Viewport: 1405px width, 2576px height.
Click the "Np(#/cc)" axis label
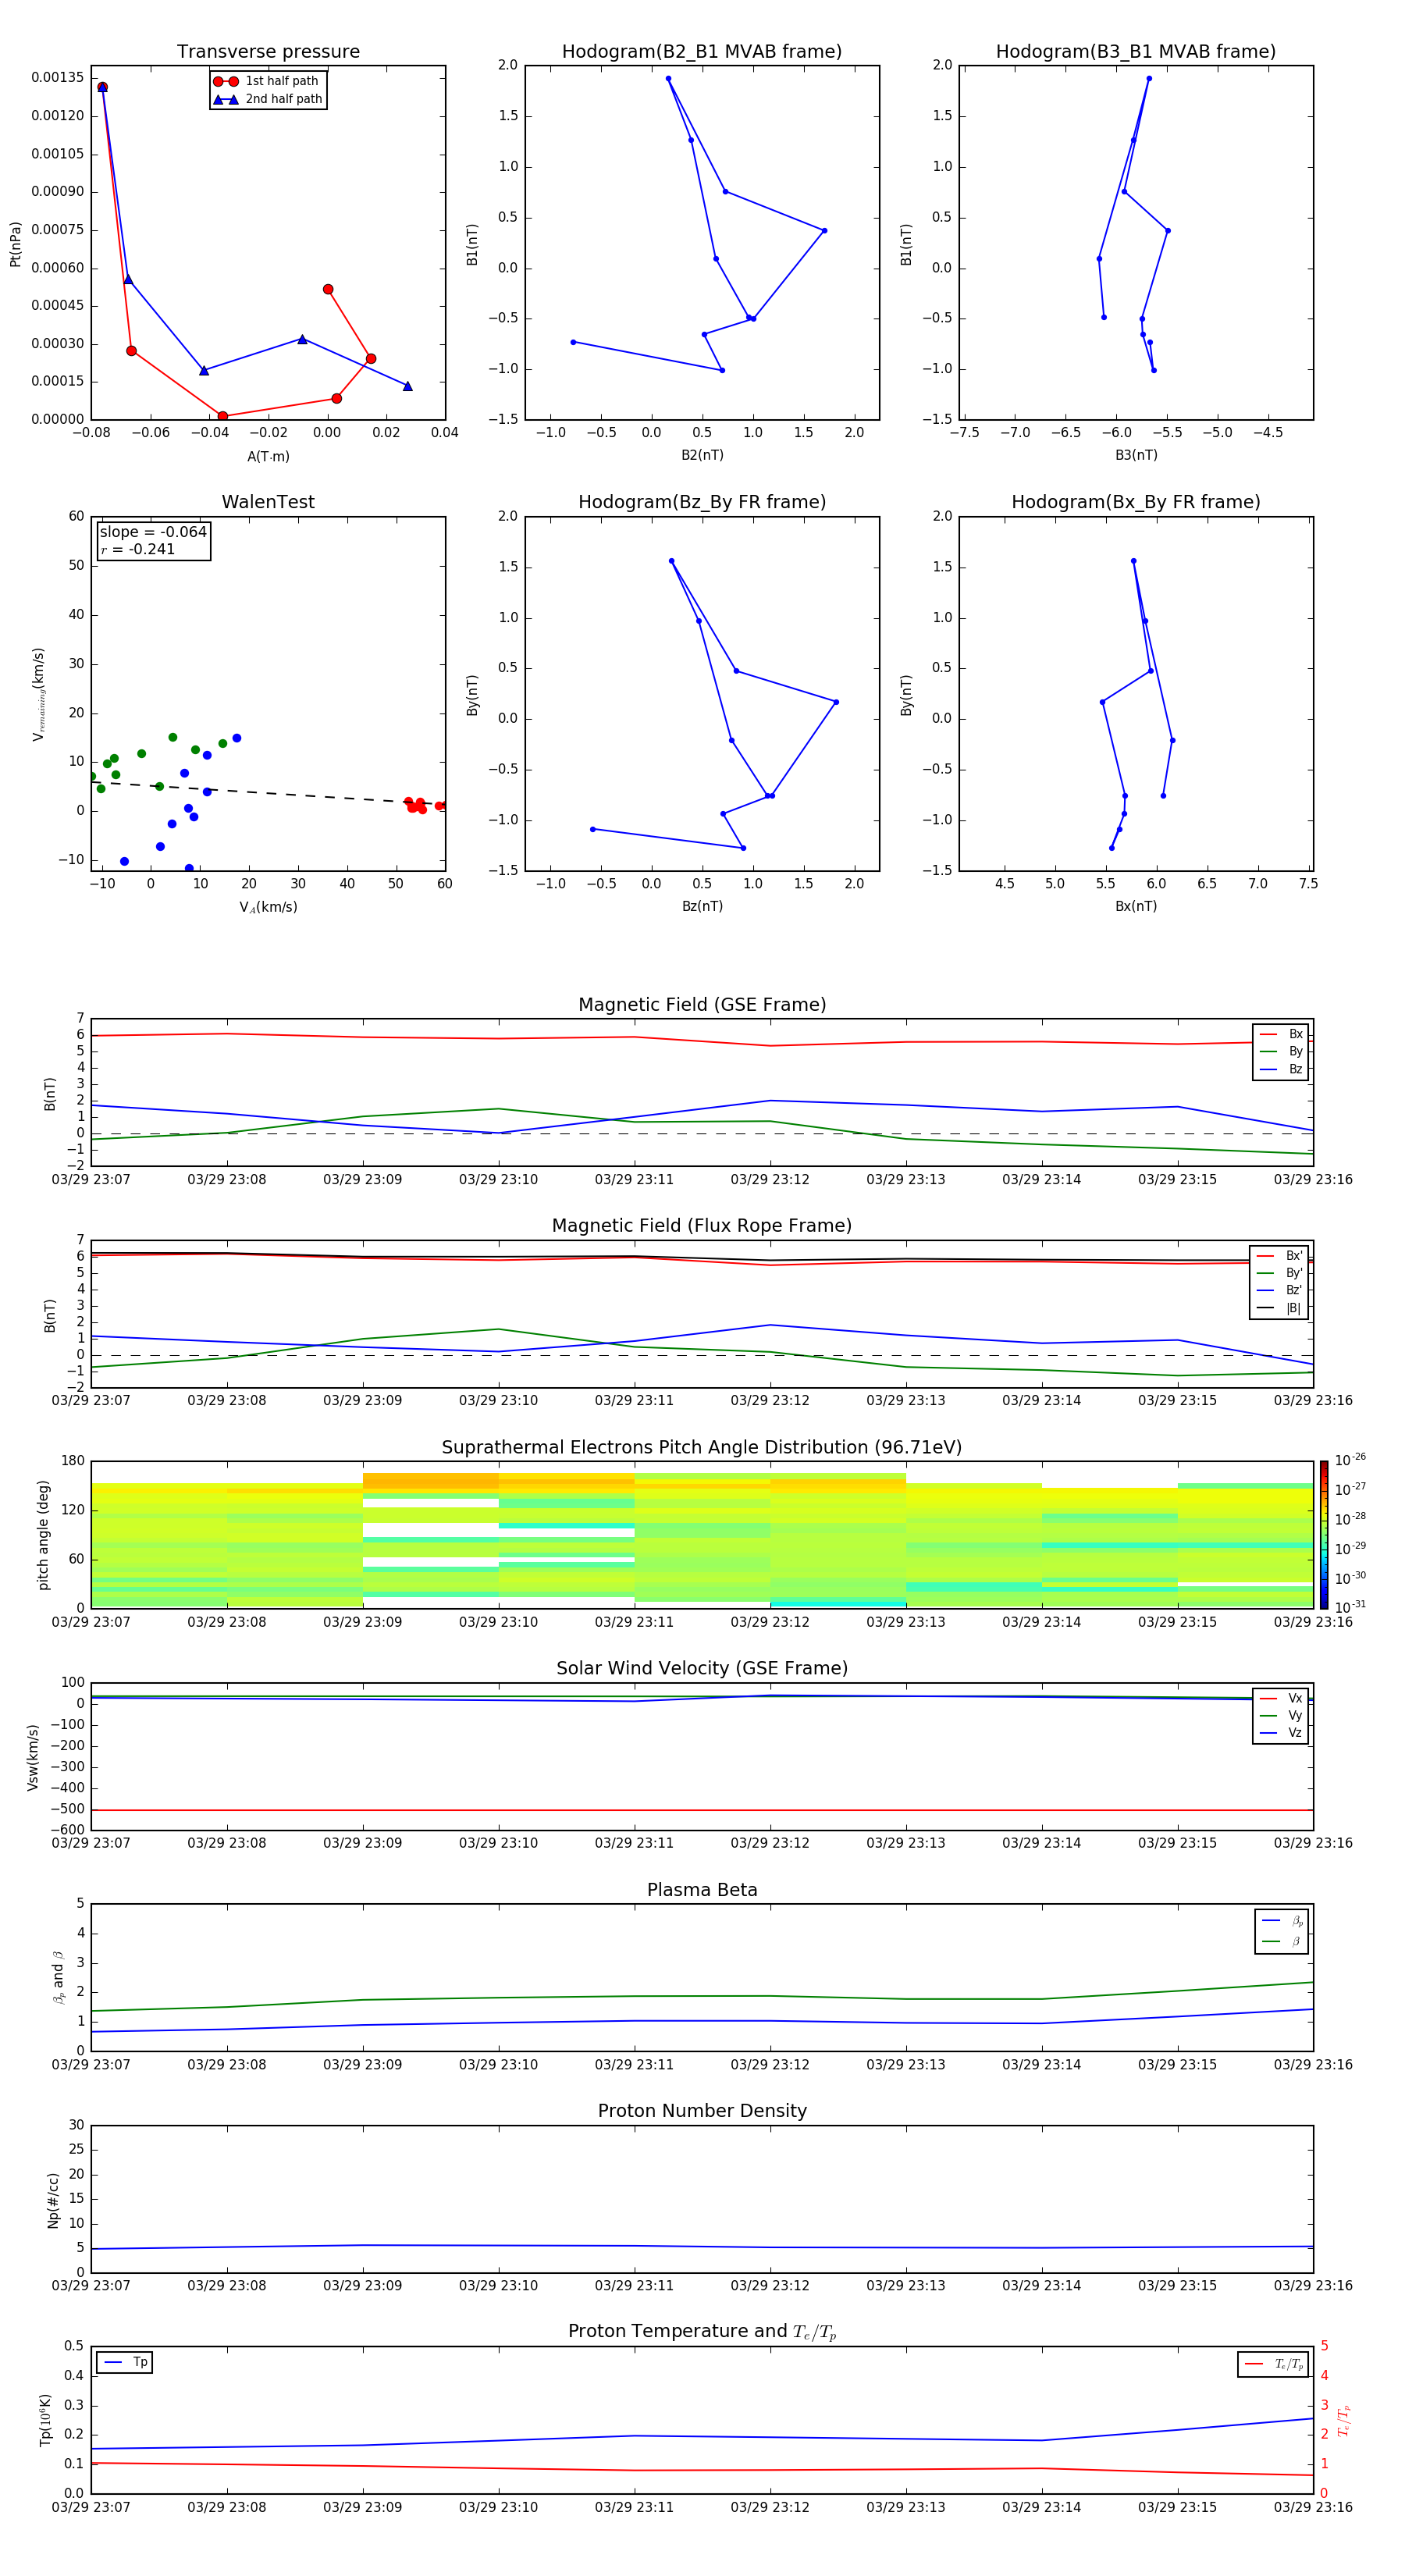tap(53, 2200)
